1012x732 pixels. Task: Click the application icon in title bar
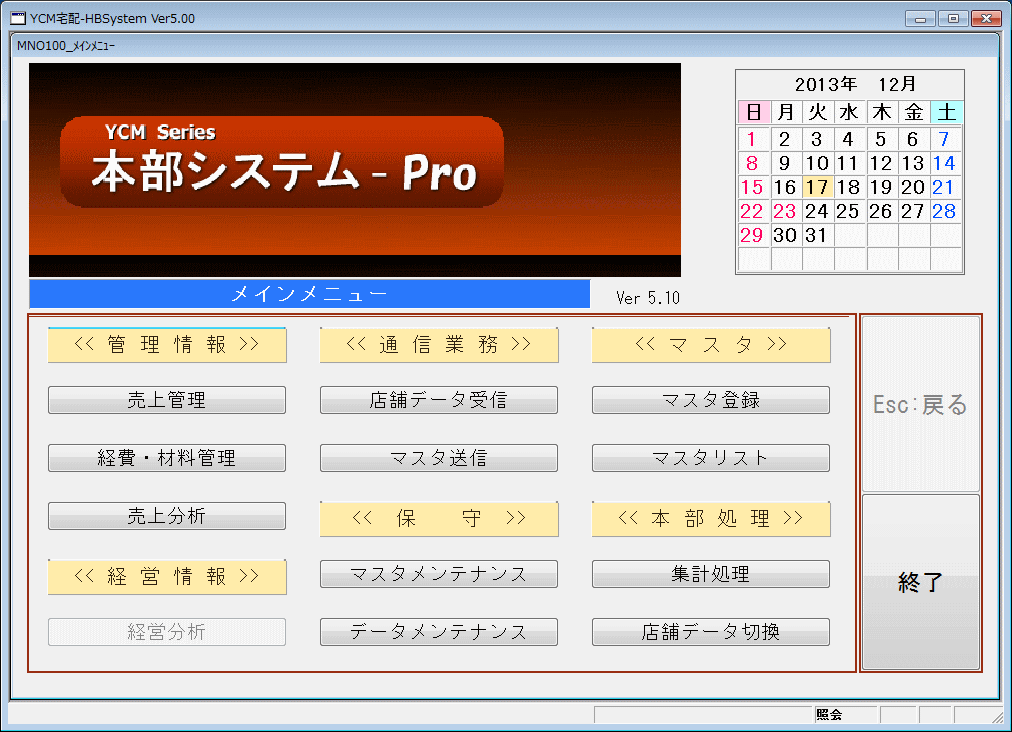coord(18,18)
